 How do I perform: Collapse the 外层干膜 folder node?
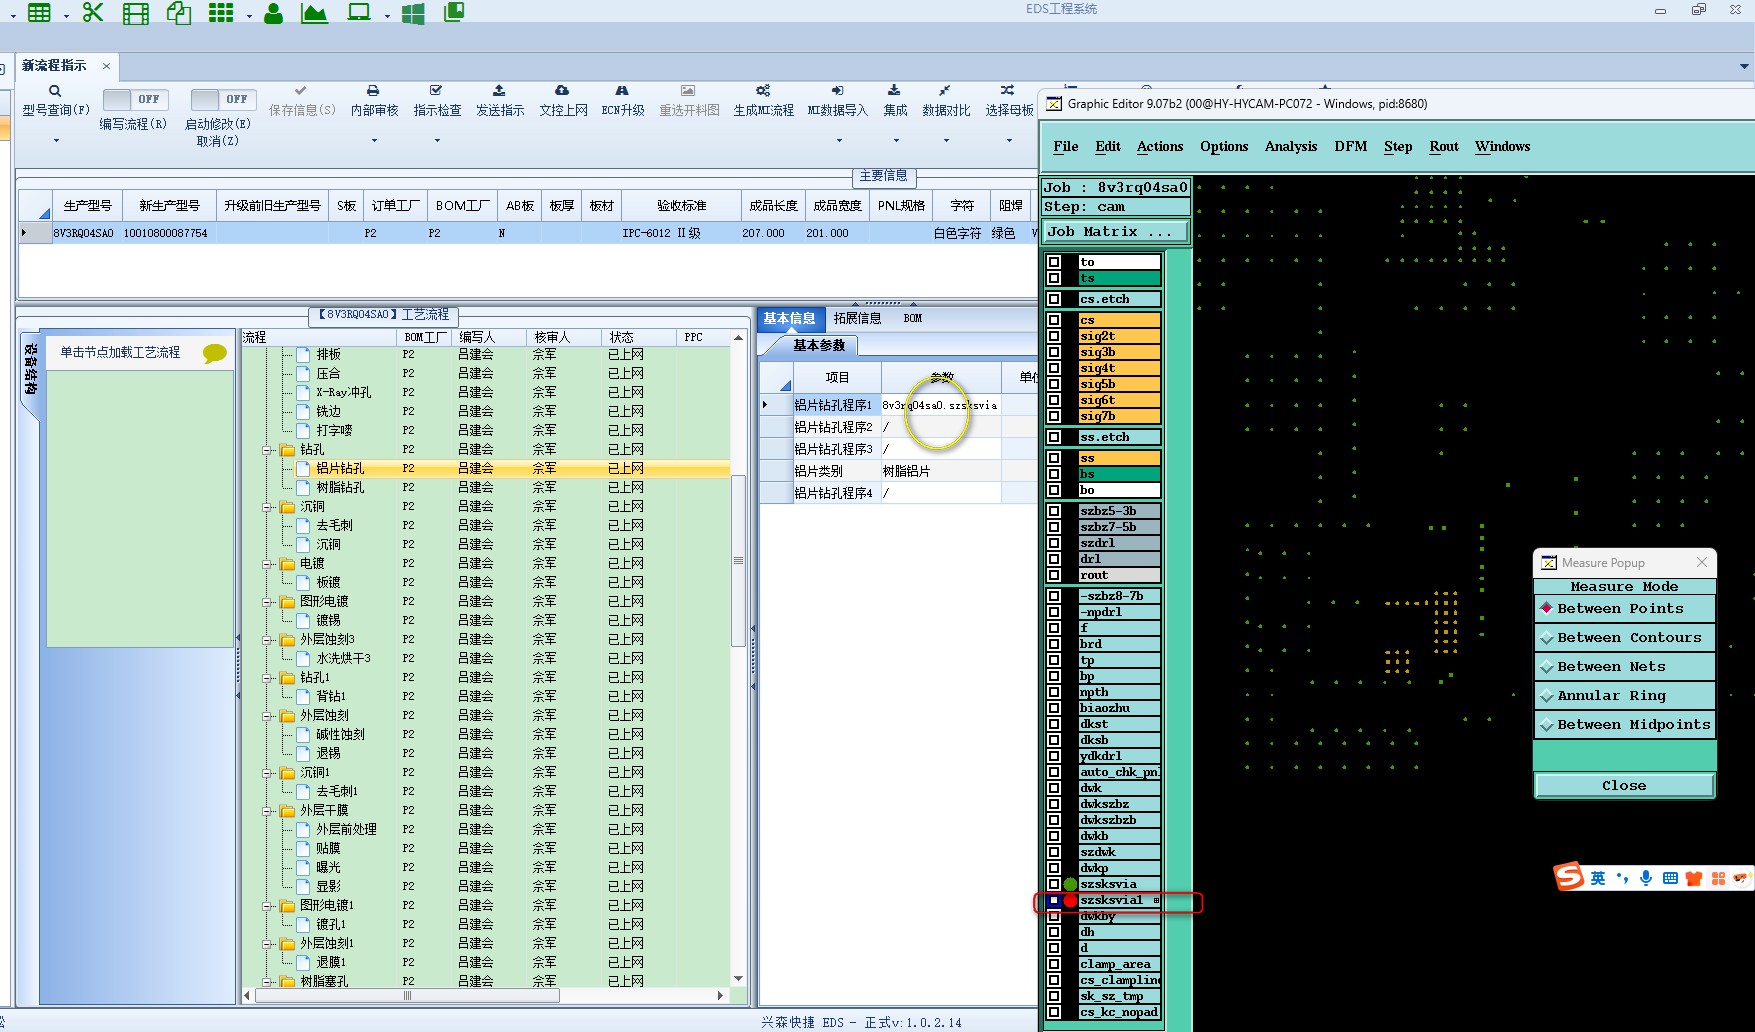[x=268, y=811]
